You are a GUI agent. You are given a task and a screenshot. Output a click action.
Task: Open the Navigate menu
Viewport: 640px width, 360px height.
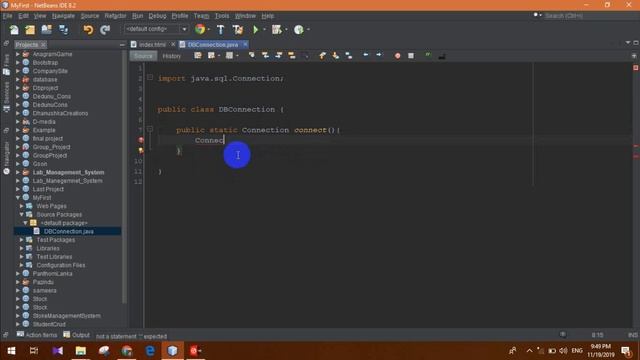[x=63, y=16]
